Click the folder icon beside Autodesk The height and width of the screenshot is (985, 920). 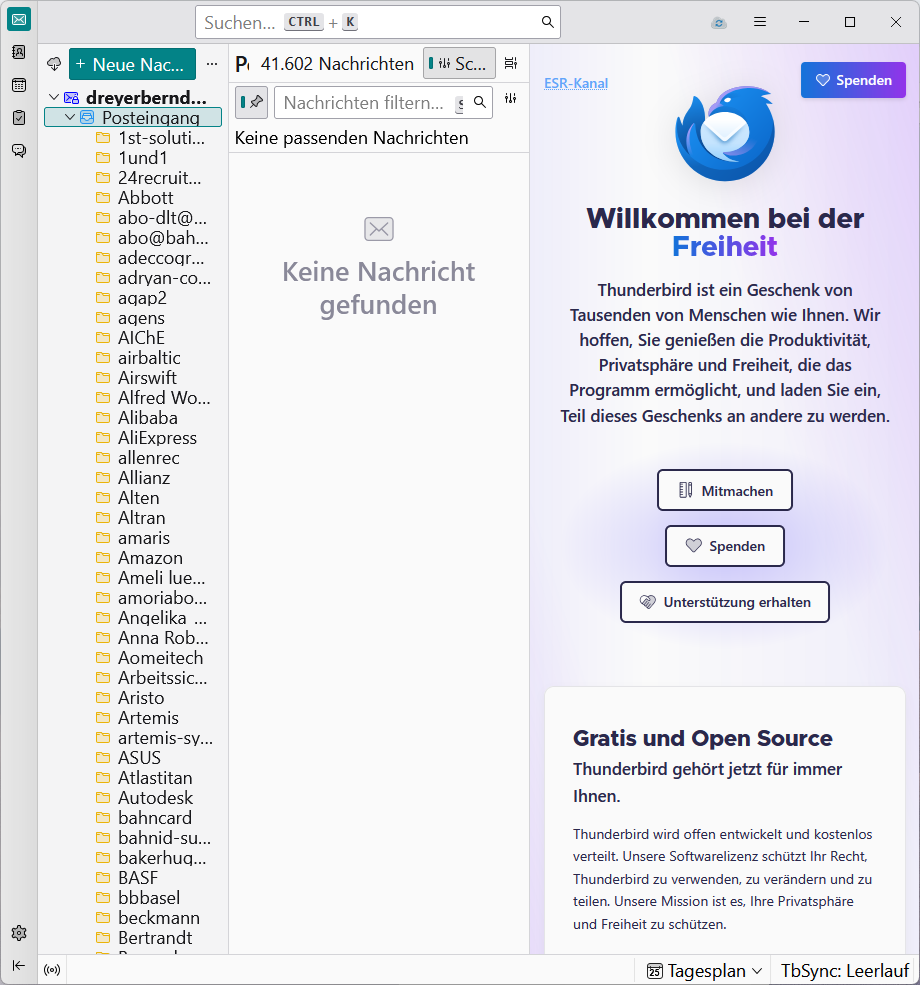click(103, 797)
